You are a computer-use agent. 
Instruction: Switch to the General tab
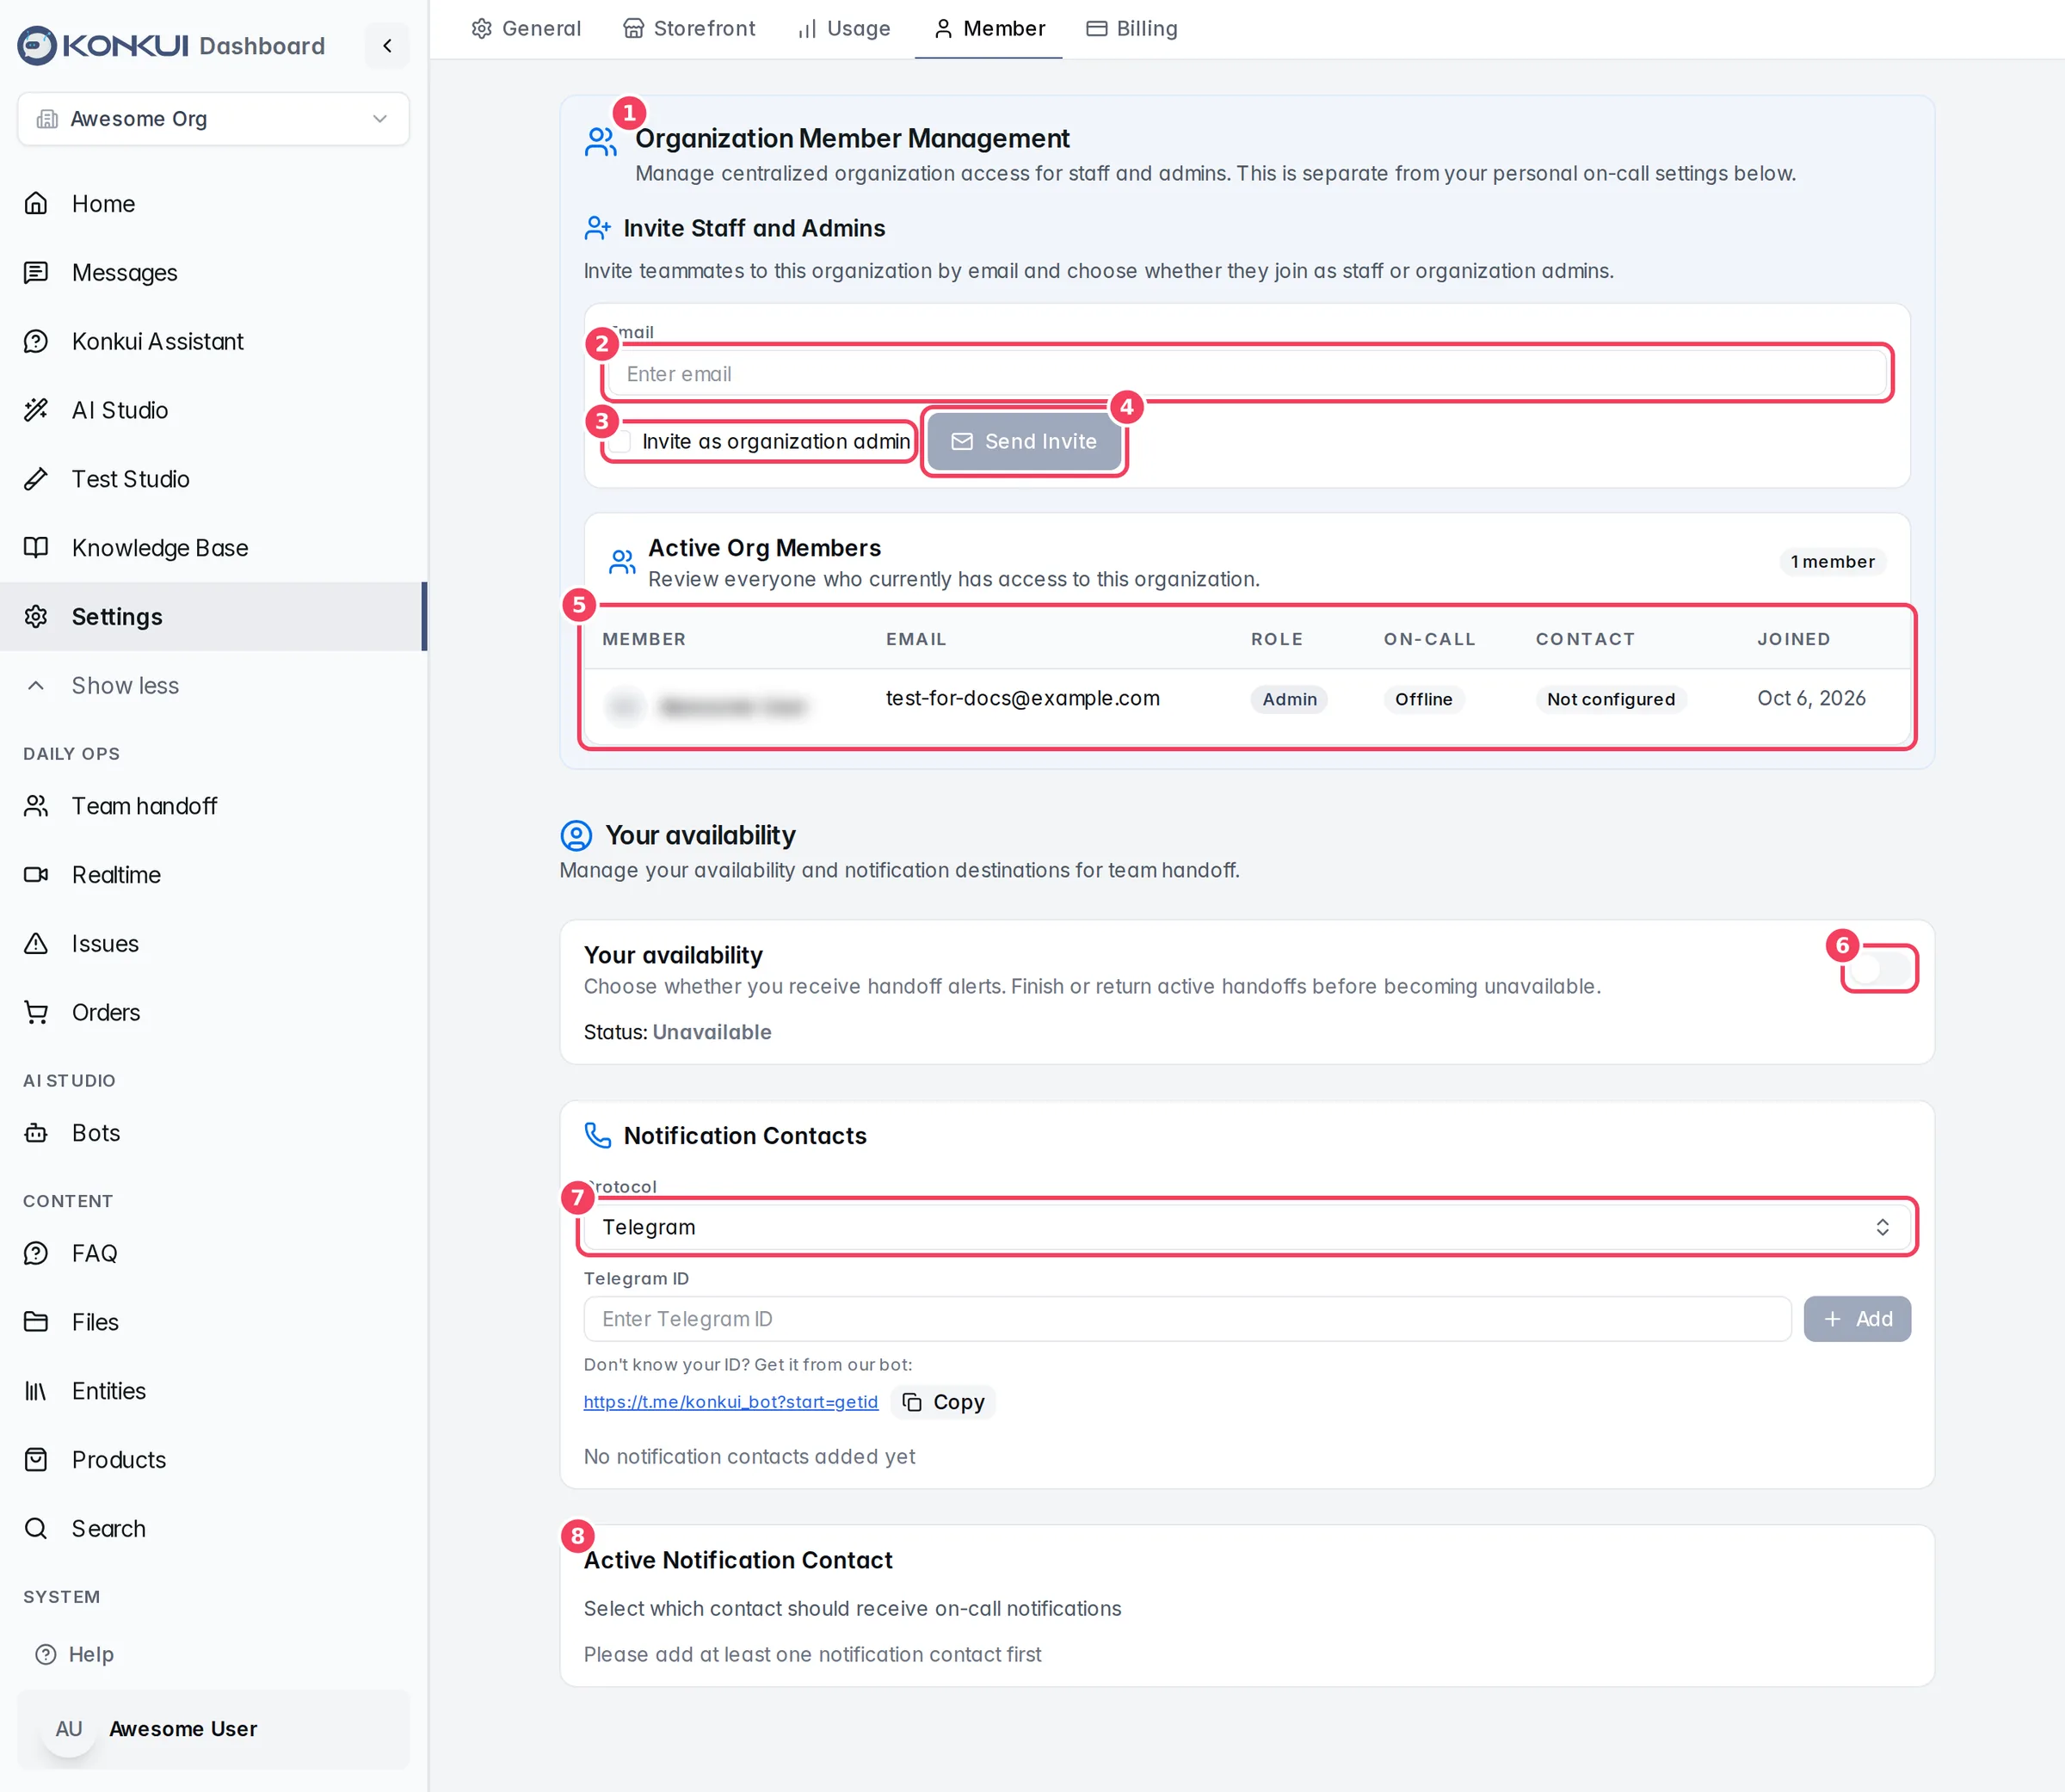(526, 29)
